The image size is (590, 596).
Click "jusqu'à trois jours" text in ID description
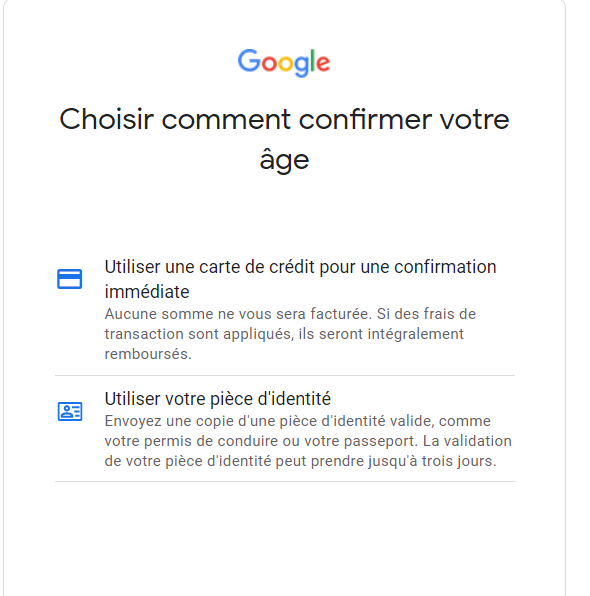[x=432, y=461]
